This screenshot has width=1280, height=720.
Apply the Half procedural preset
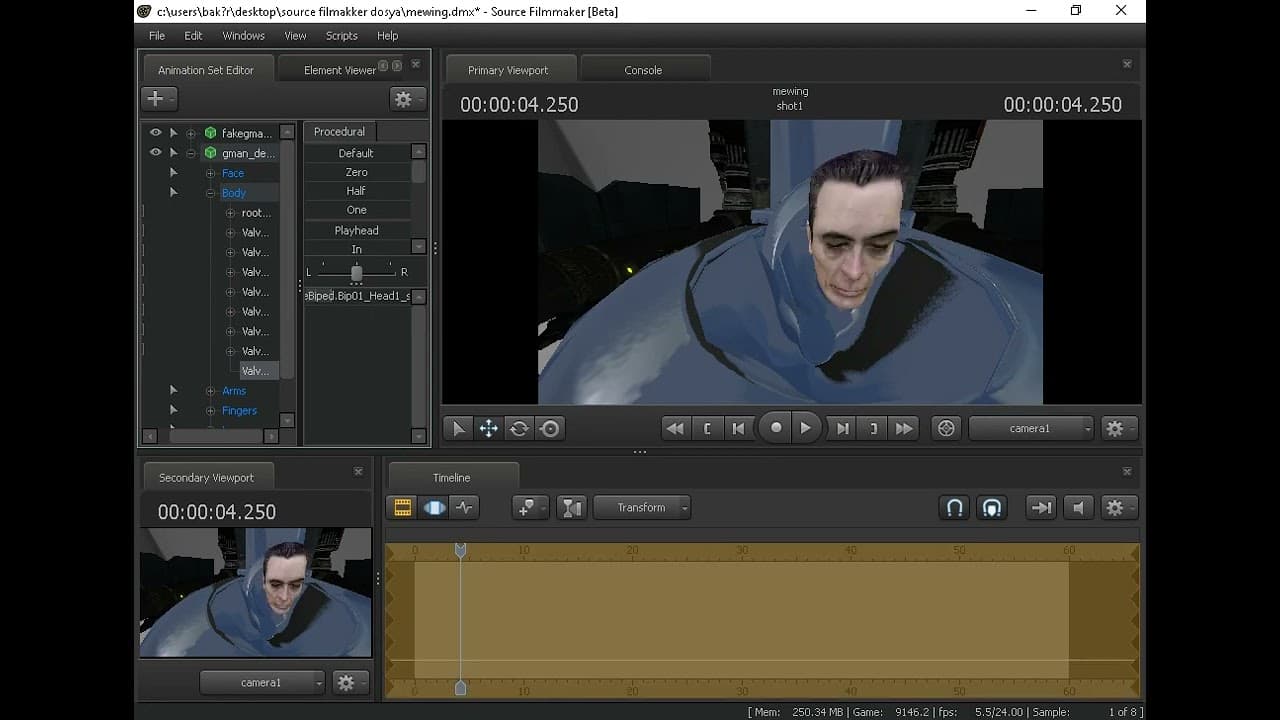tap(357, 191)
